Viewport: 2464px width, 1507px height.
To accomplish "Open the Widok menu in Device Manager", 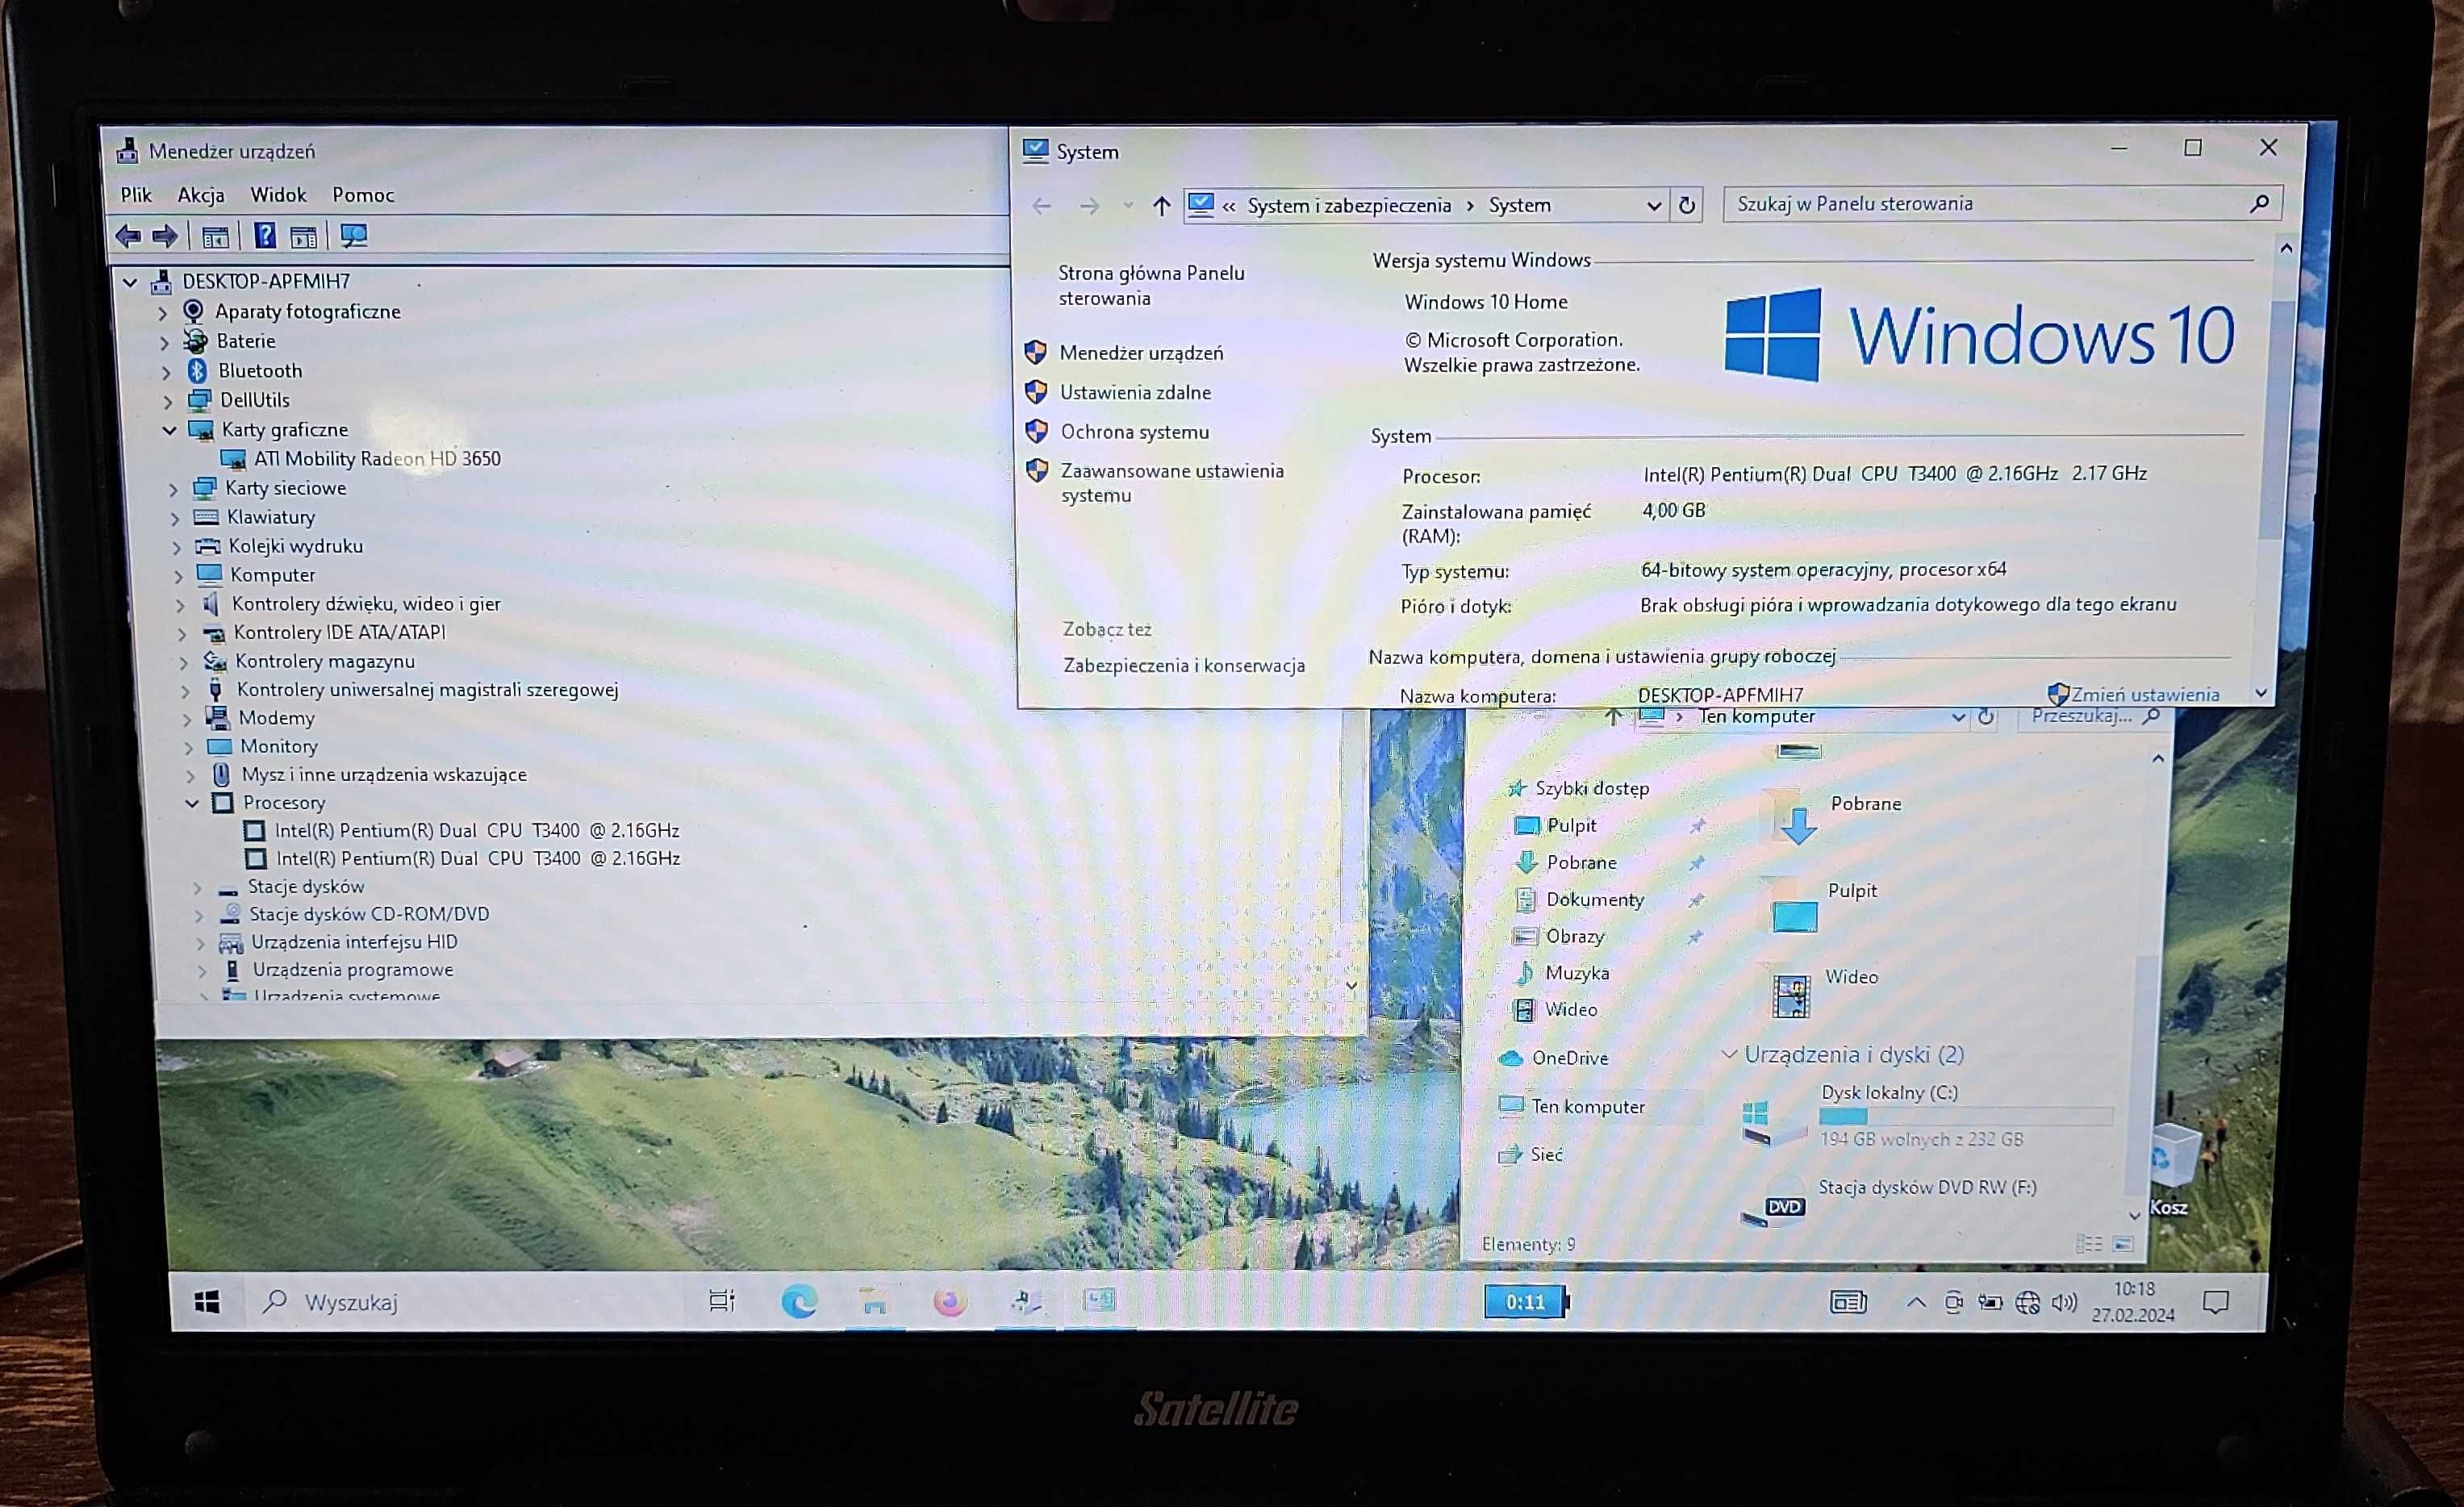I will tap(278, 195).
